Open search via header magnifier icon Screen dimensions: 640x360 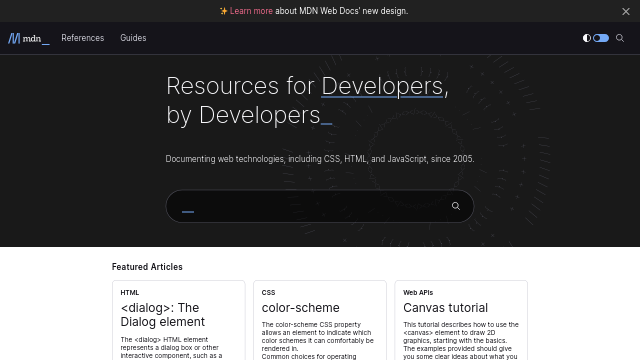620,38
